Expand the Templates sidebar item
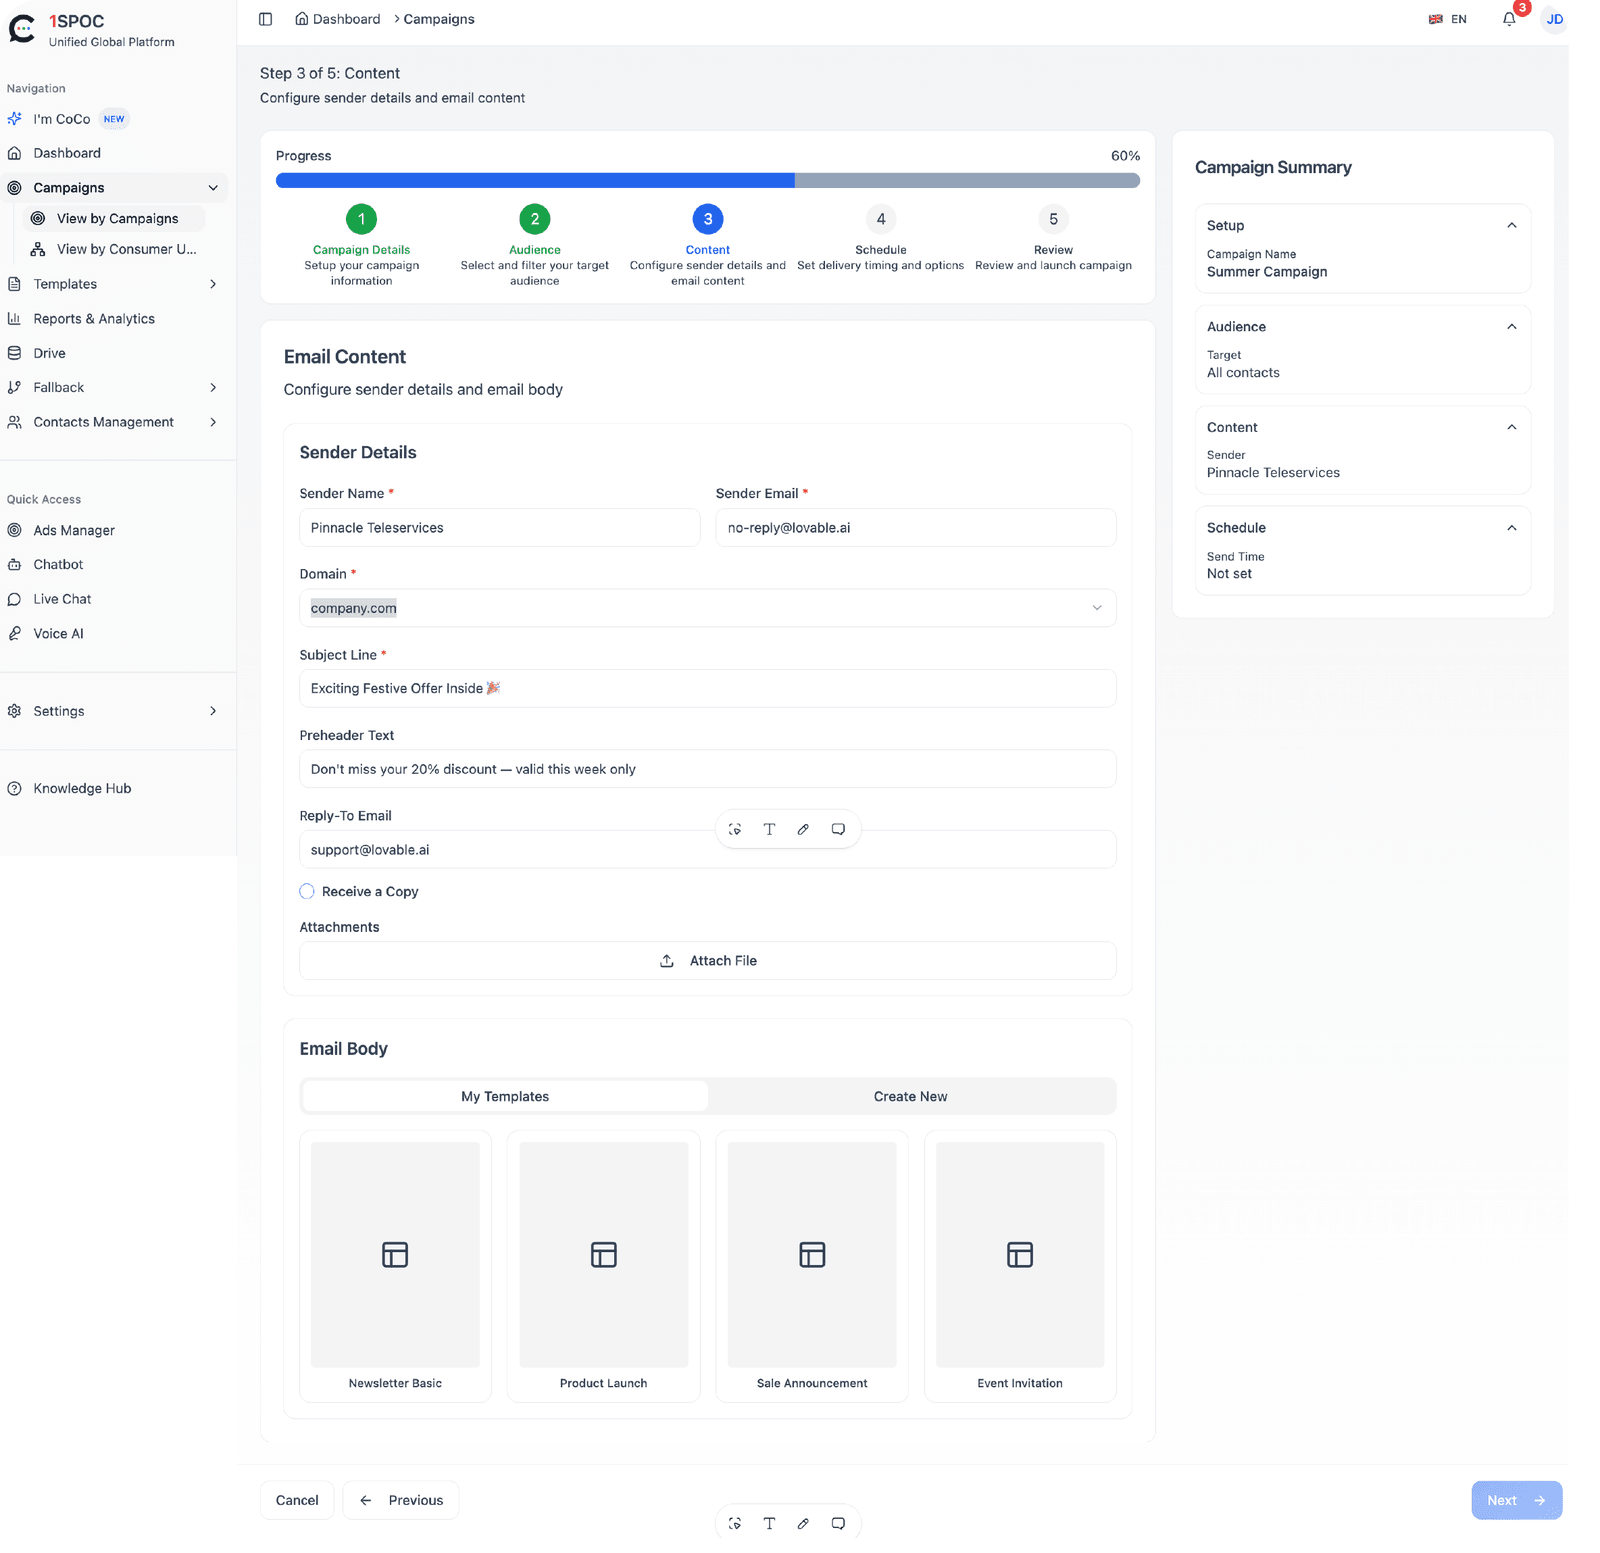The width and height of the screenshot is (1600, 1553). [x=213, y=284]
